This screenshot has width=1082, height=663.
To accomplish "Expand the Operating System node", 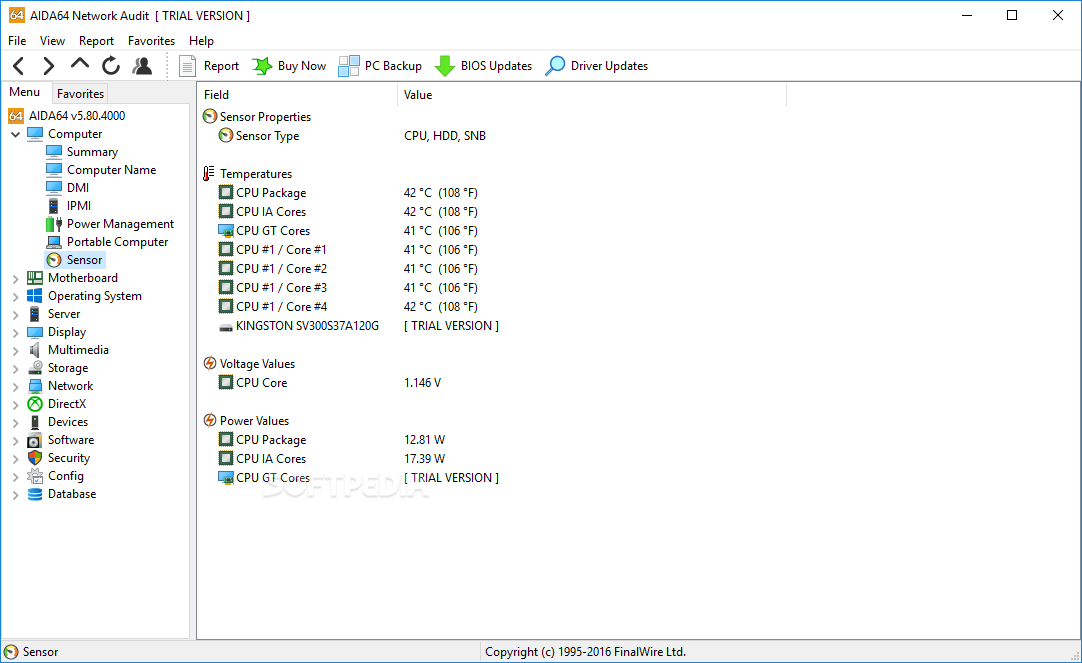I will click(15, 297).
